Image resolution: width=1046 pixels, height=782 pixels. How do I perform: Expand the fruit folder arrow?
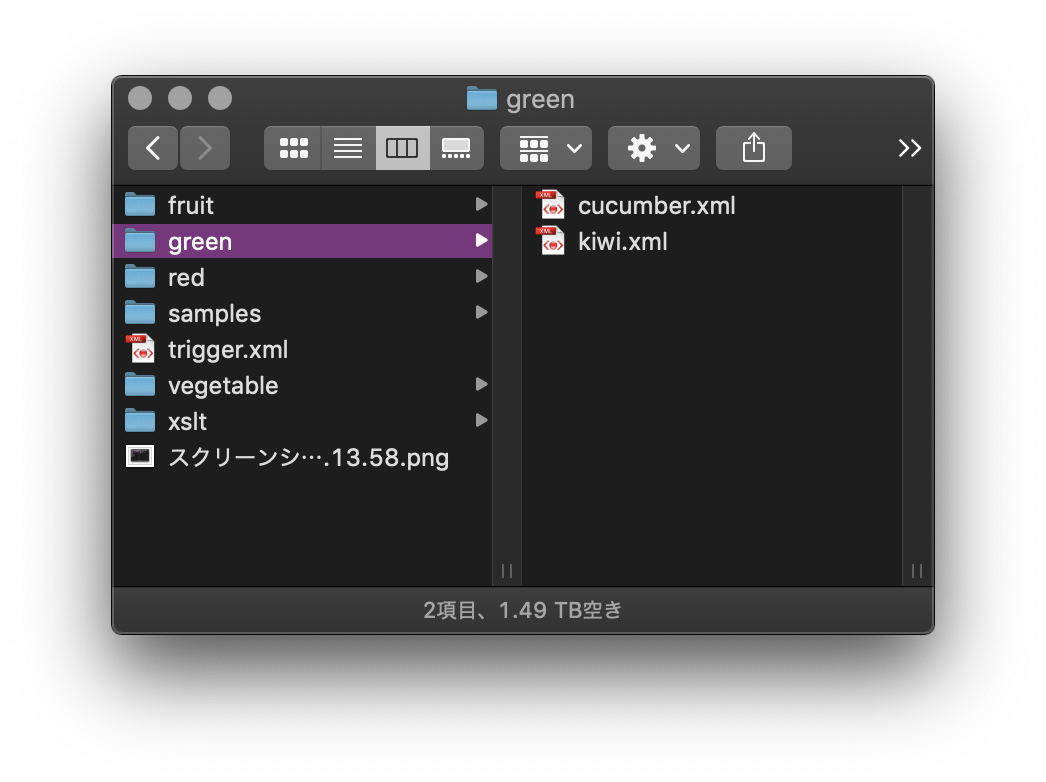(481, 204)
